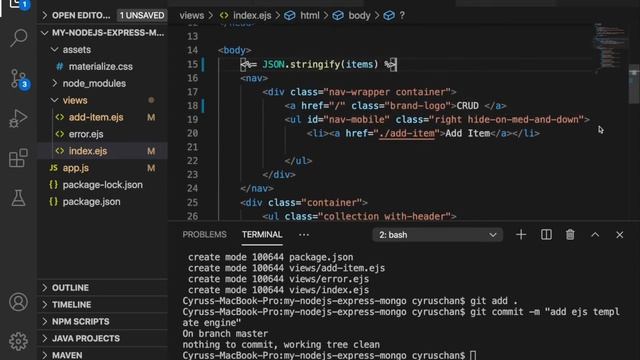Open package-lock.json file

[x=103, y=185]
